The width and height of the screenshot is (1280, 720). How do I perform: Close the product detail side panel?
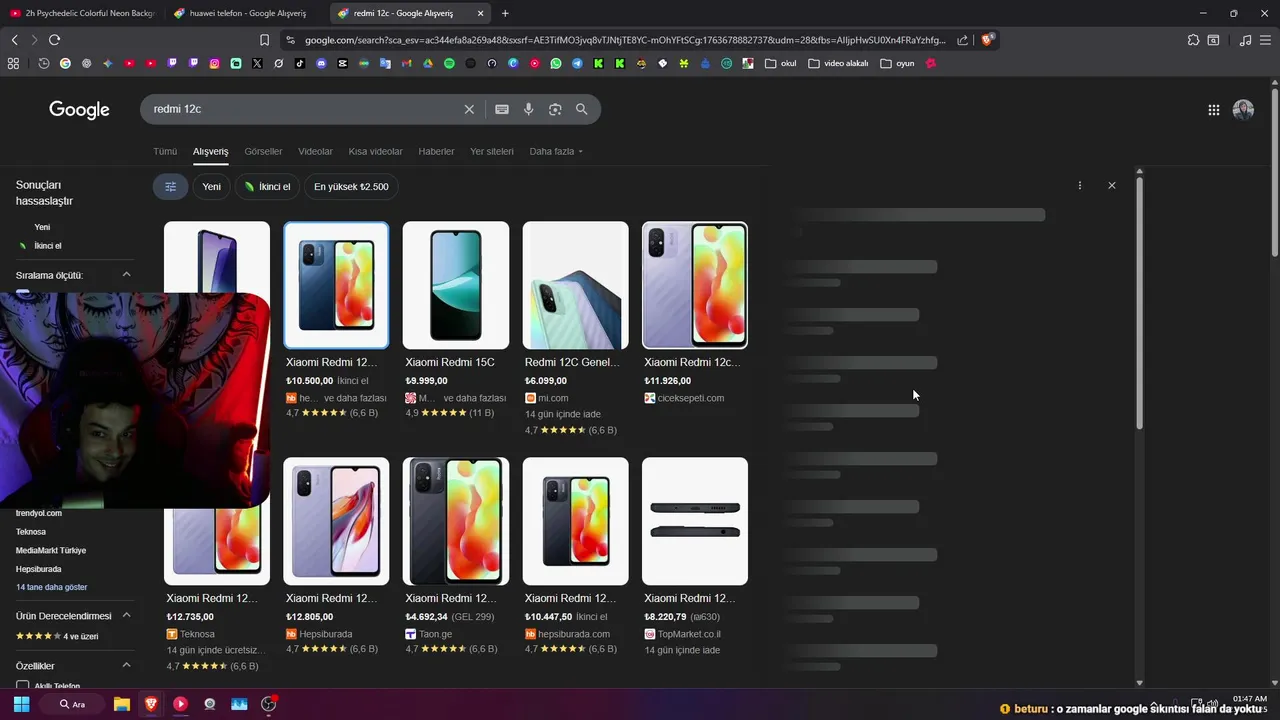1111,185
